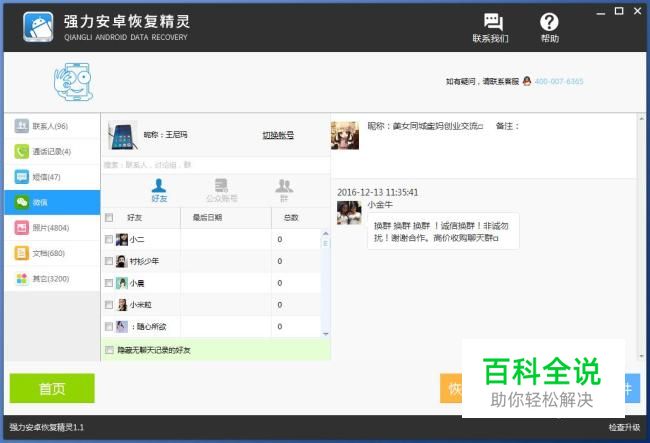Viewport: 650px width, 443px height.
Task: Click the timestamp 2016-12-13 11:35:41
Action: pos(378,192)
